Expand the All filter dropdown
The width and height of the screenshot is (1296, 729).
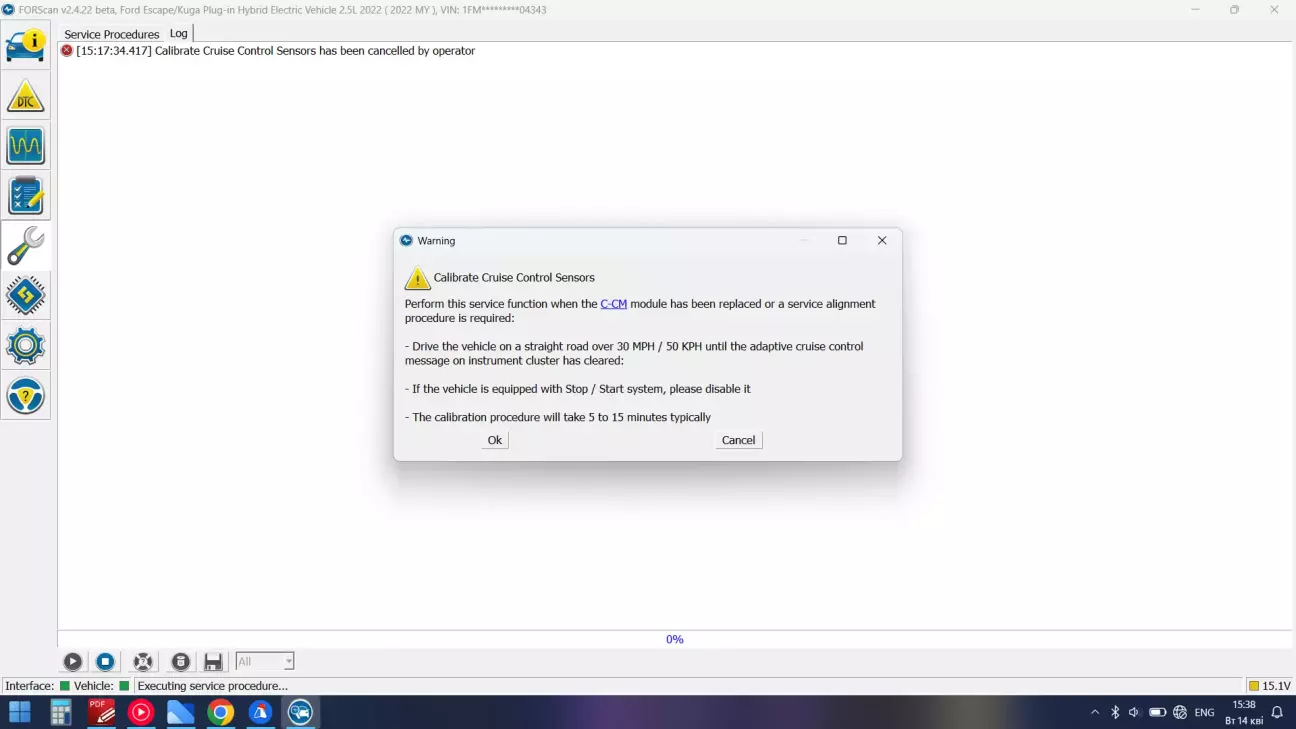[288, 662]
